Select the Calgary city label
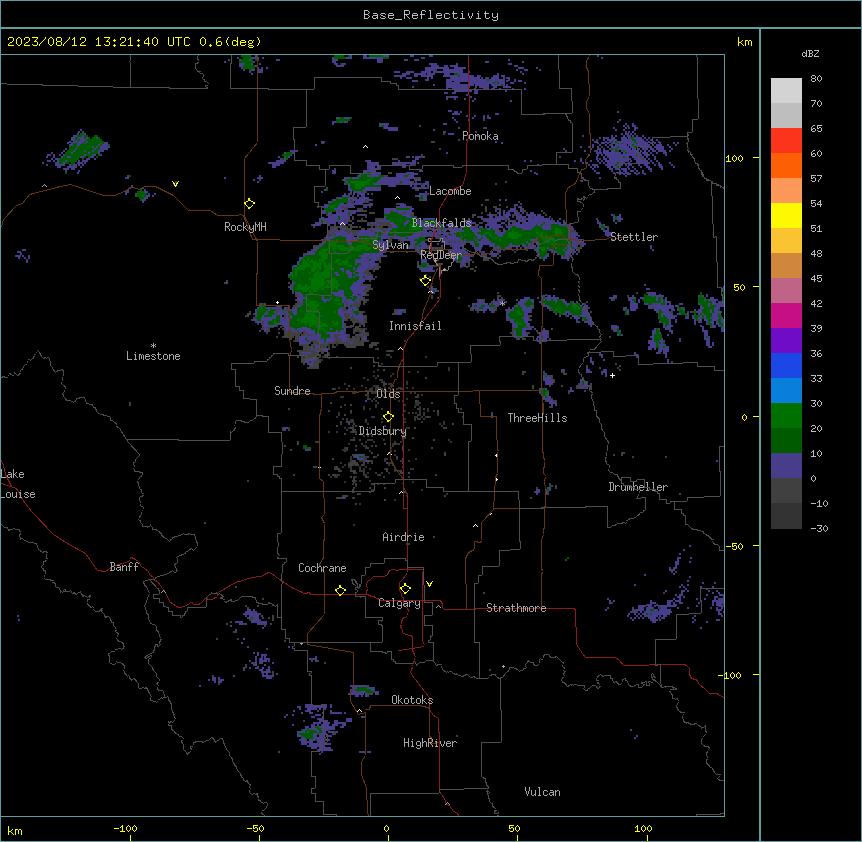The width and height of the screenshot is (862, 842). 399,603
